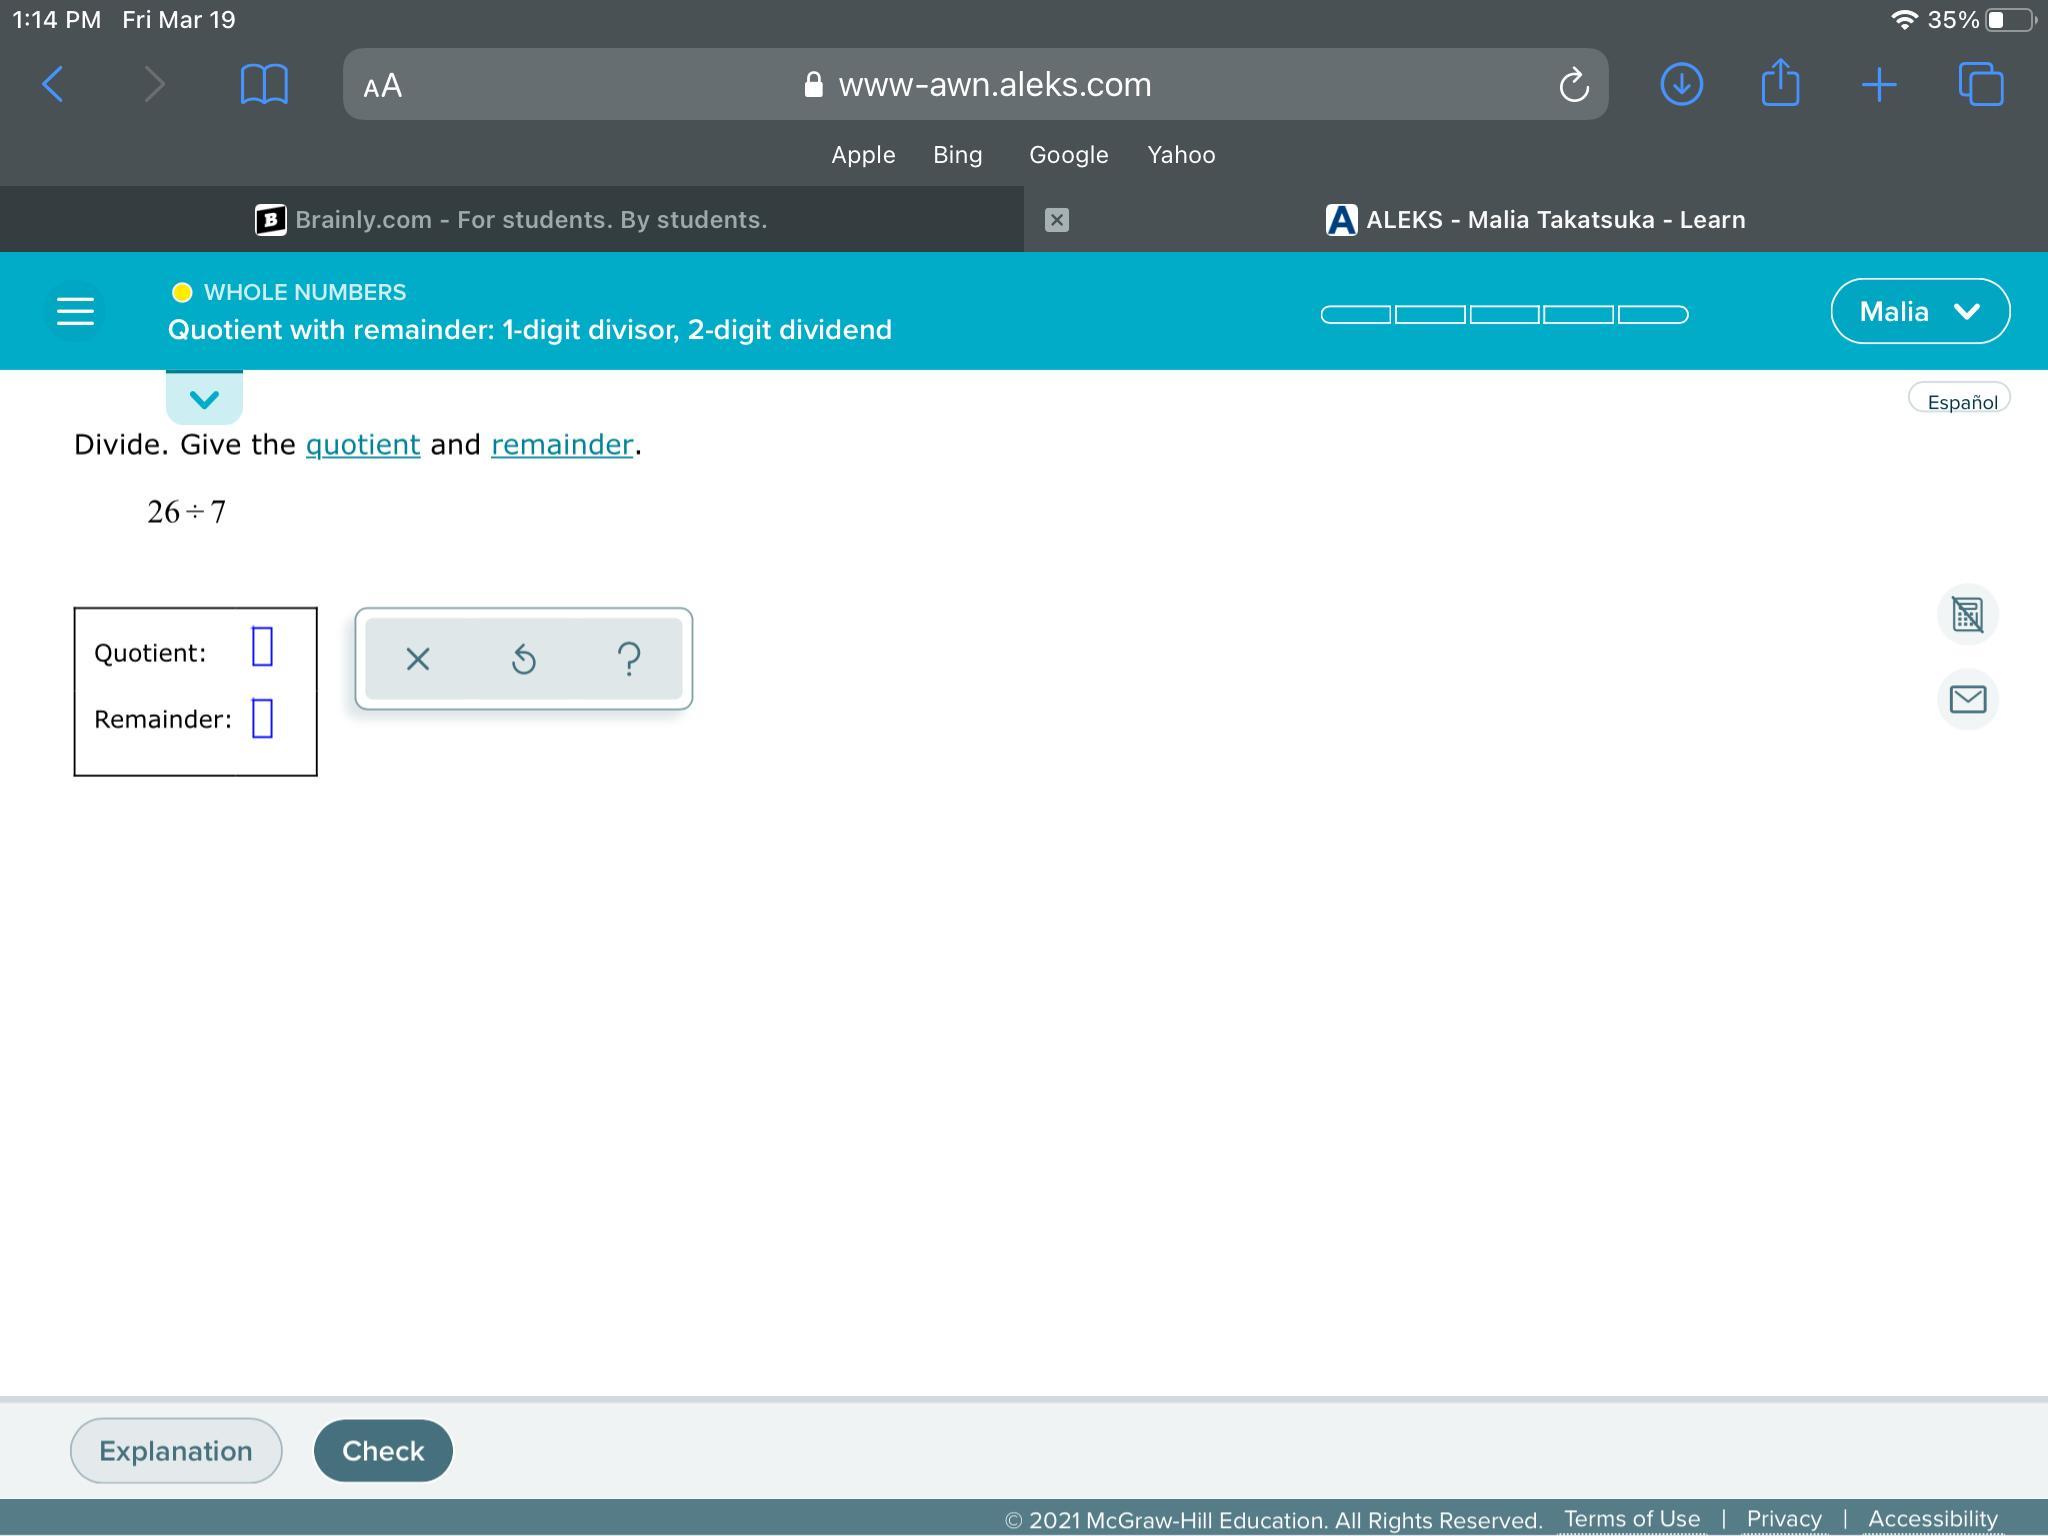Open the message center envelope icon
The width and height of the screenshot is (2048, 1536).
click(1967, 699)
